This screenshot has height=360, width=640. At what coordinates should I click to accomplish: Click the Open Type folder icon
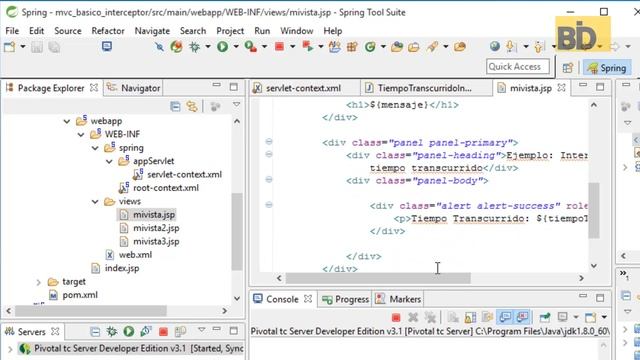pos(397,47)
